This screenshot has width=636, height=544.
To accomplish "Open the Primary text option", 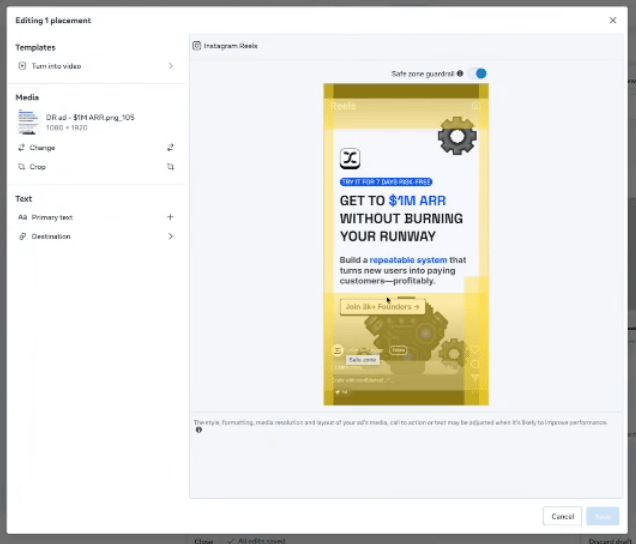I will pos(52,217).
